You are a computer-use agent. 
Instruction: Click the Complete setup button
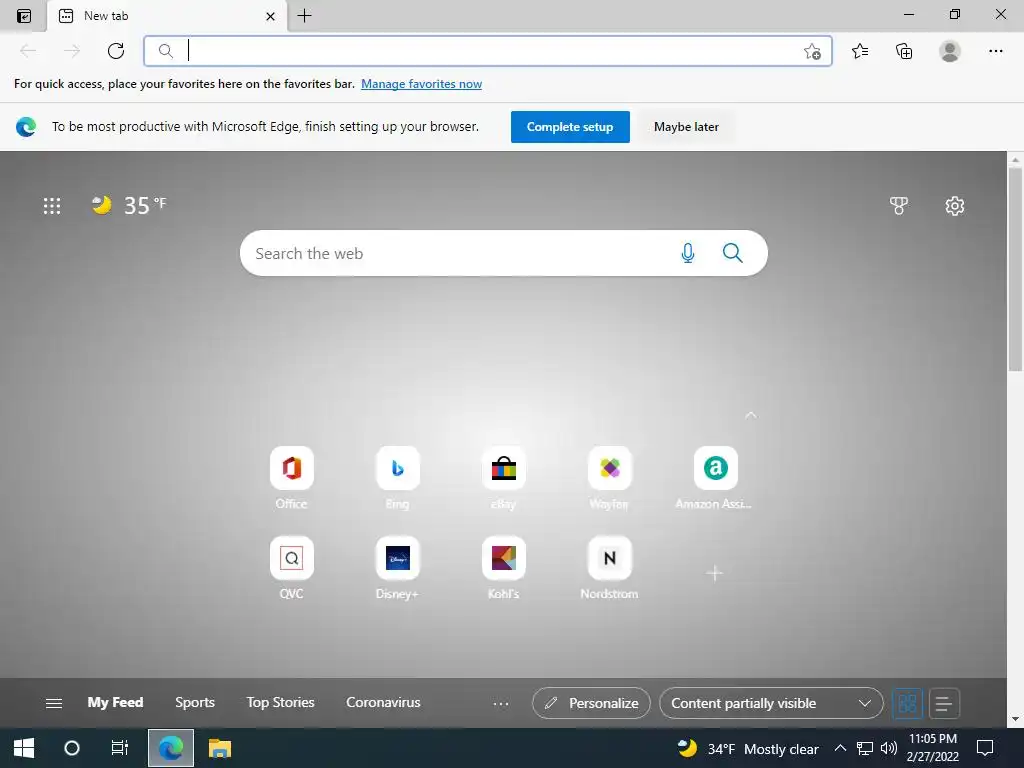(x=570, y=127)
